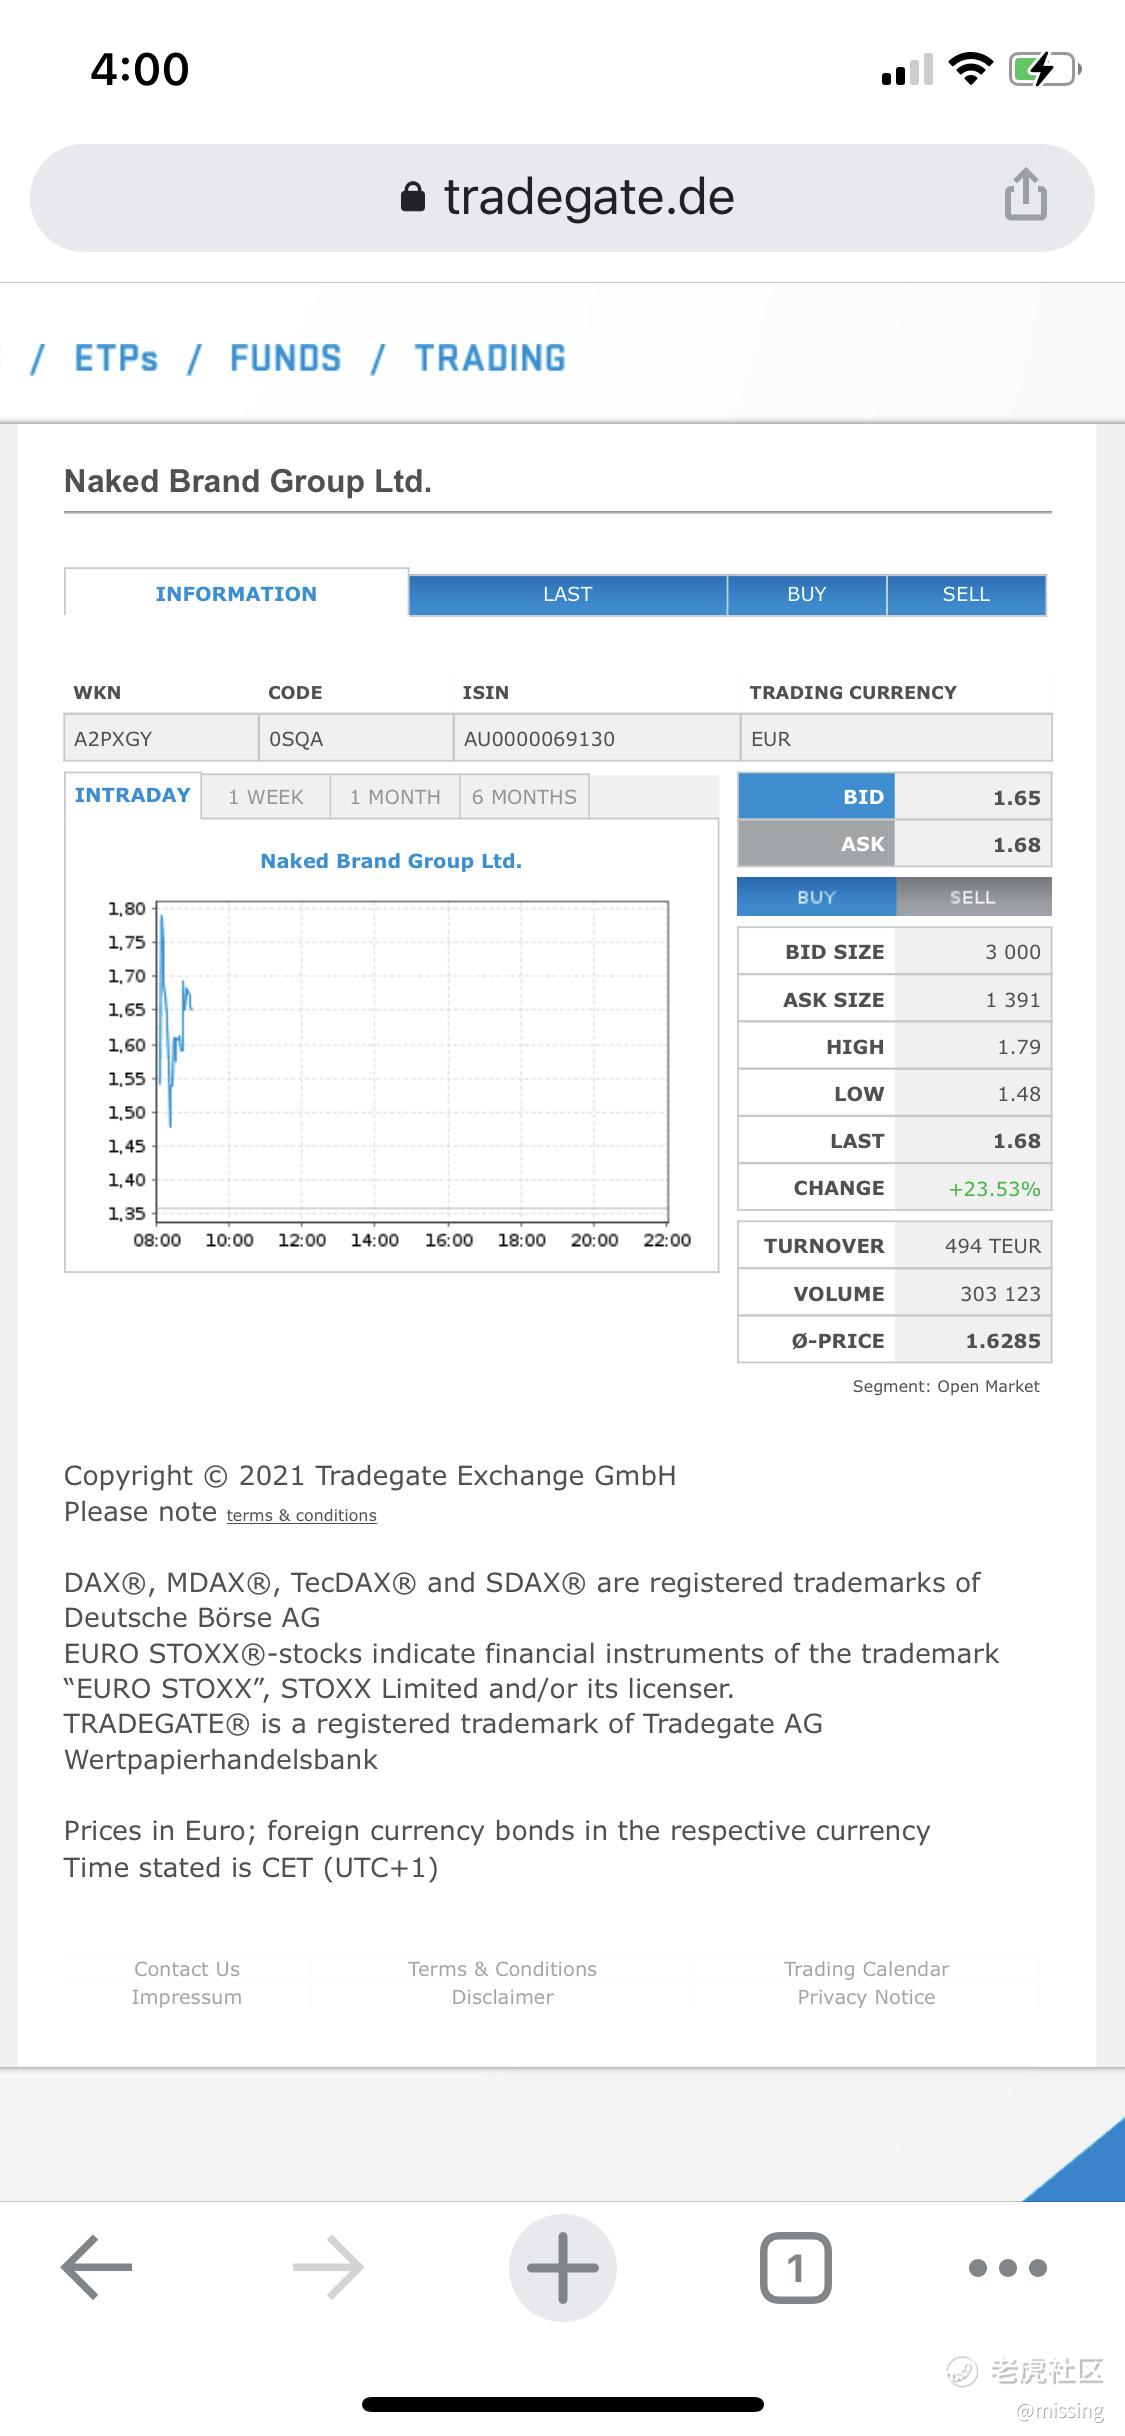Image resolution: width=1125 pixels, height=2436 pixels.
Task: Open the Disclaimer footer link
Action: [502, 1997]
